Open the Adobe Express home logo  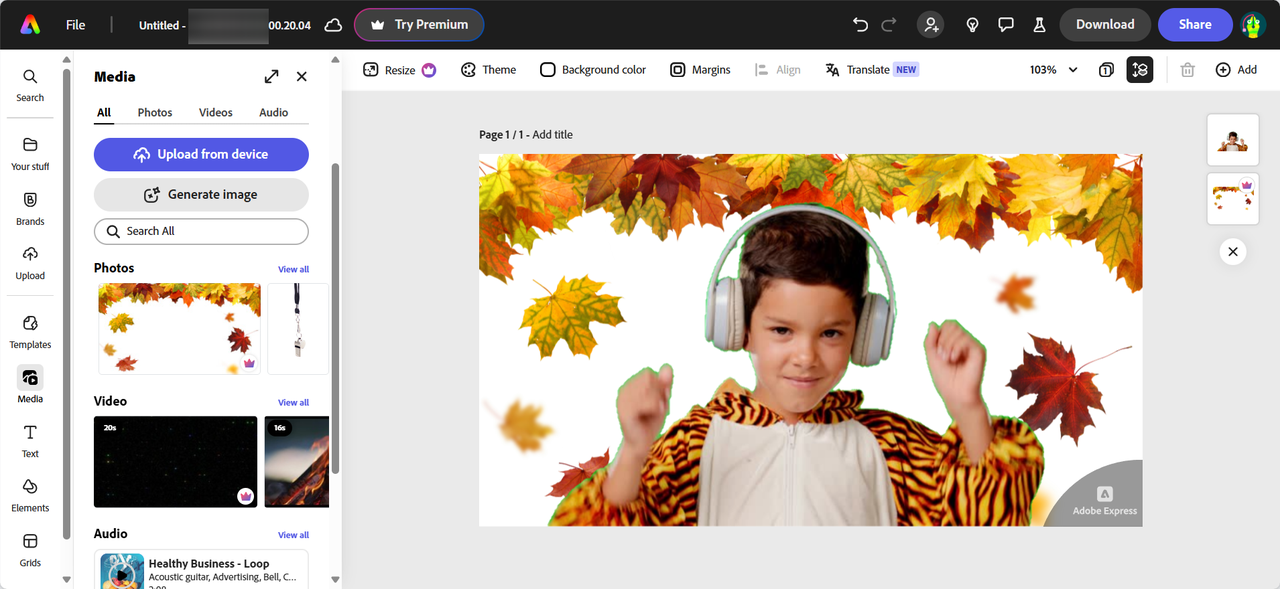point(30,24)
